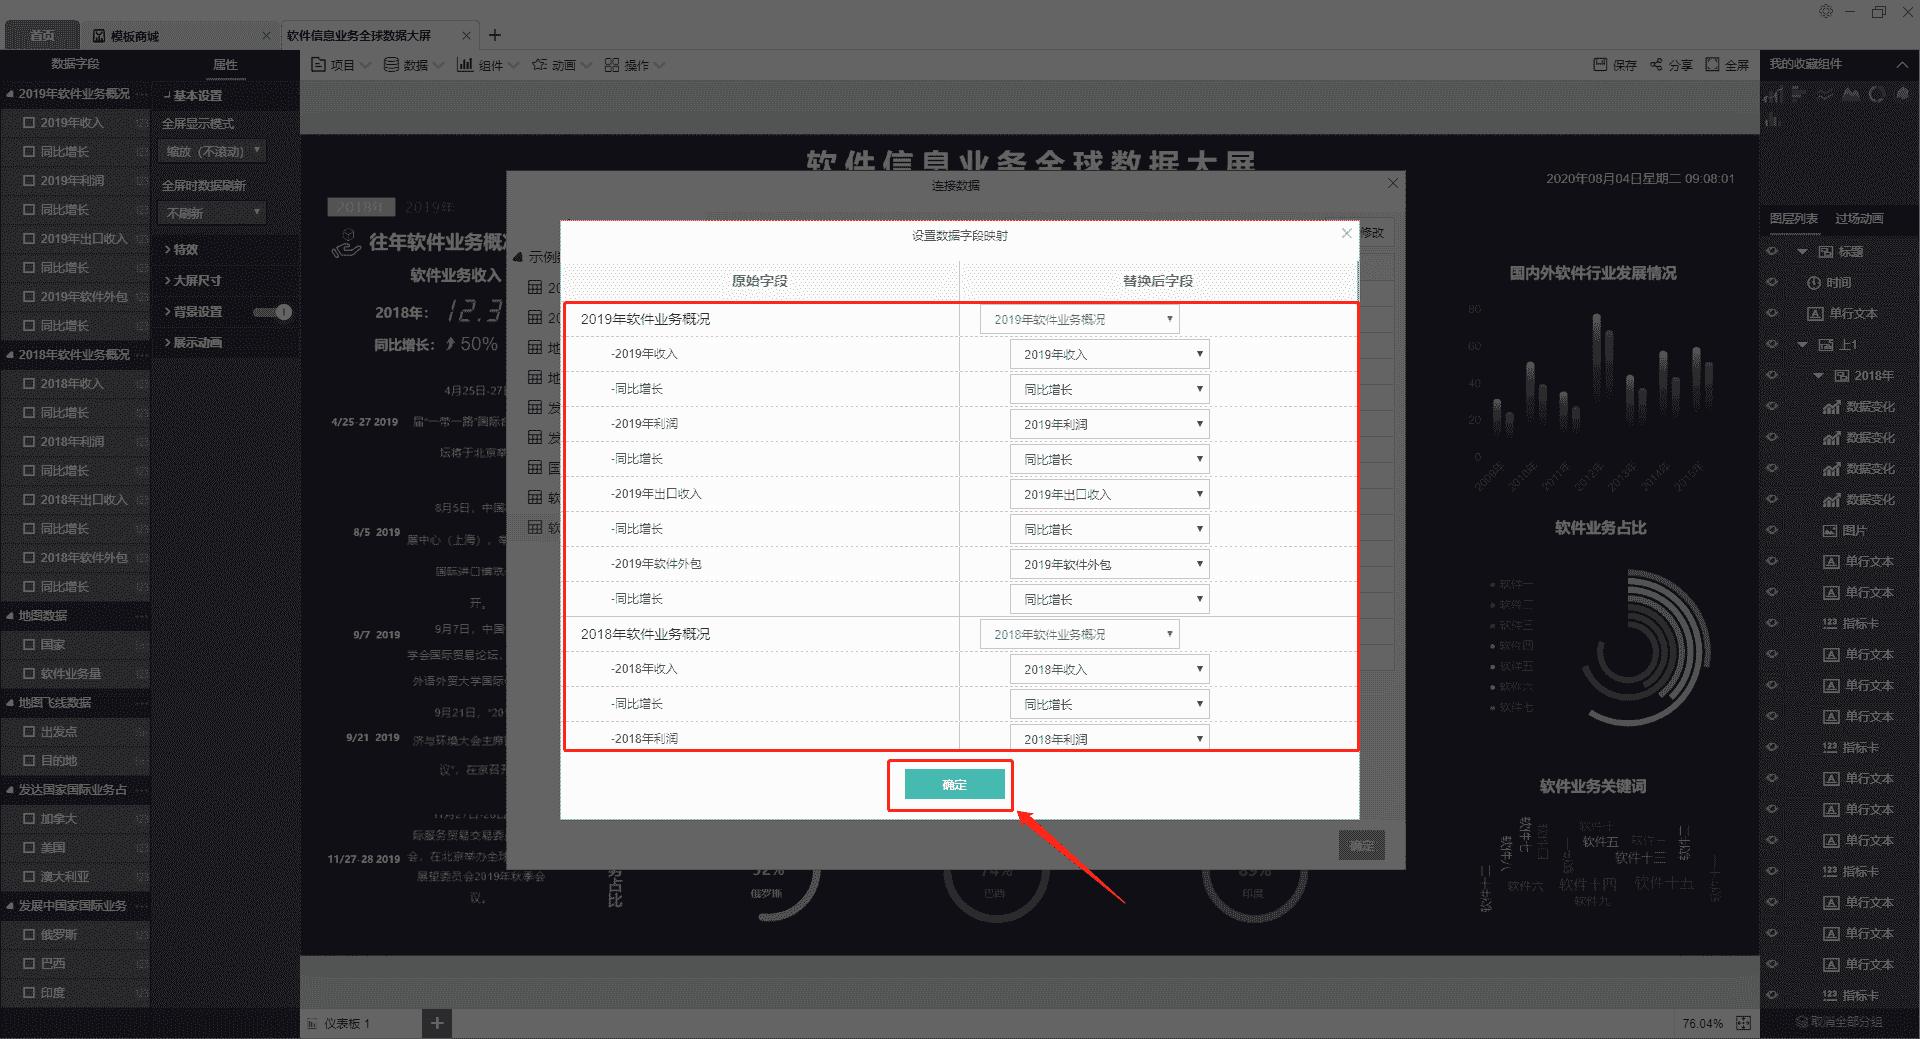This screenshot has width=1920, height=1039.
Task: Click the 原始字段 column header
Action: point(760,281)
